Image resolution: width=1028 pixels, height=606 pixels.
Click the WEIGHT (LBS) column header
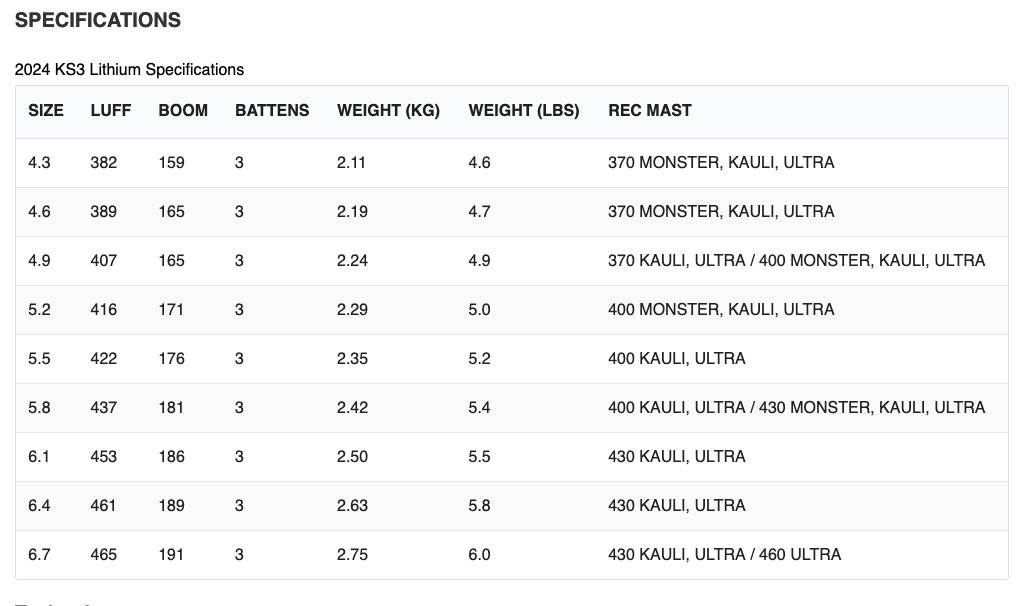(x=523, y=110)
